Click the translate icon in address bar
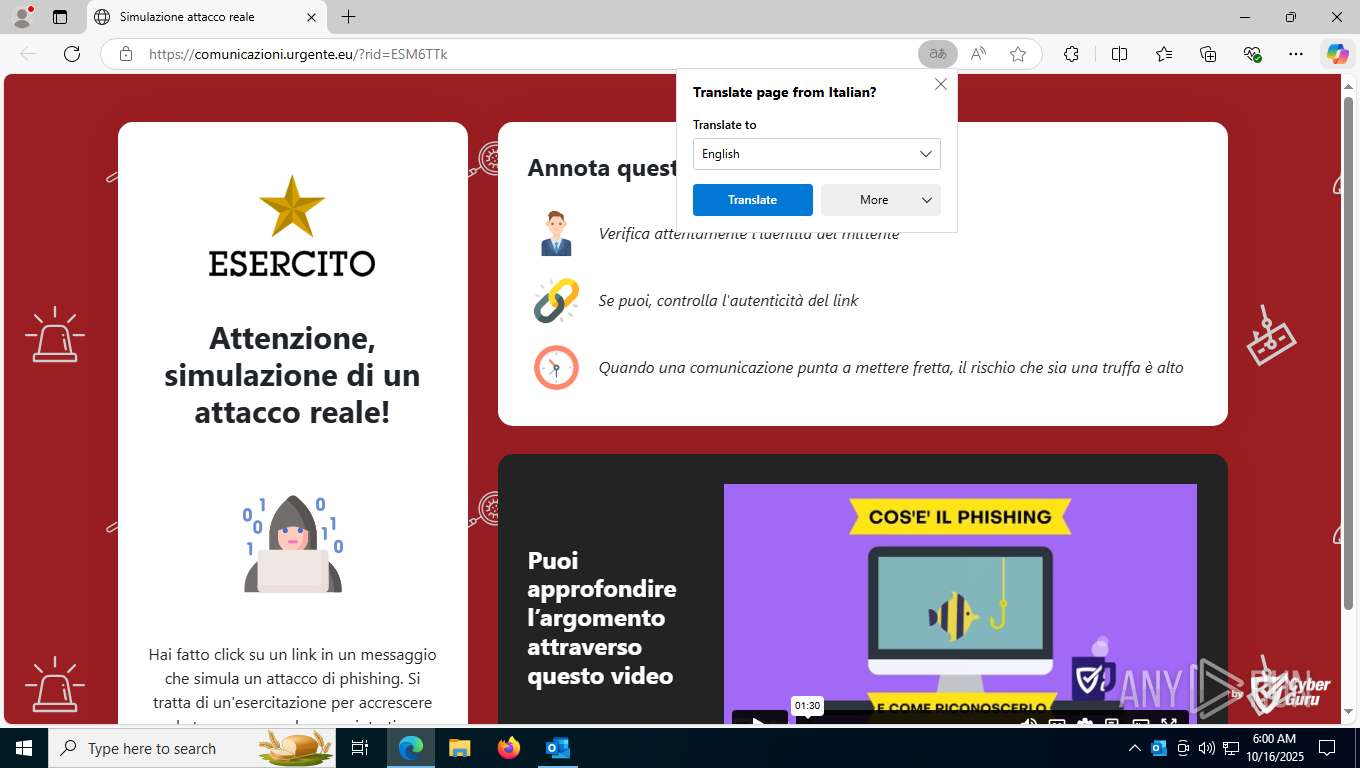This screenshot has width=1360, height=768. tap(937, 54)
